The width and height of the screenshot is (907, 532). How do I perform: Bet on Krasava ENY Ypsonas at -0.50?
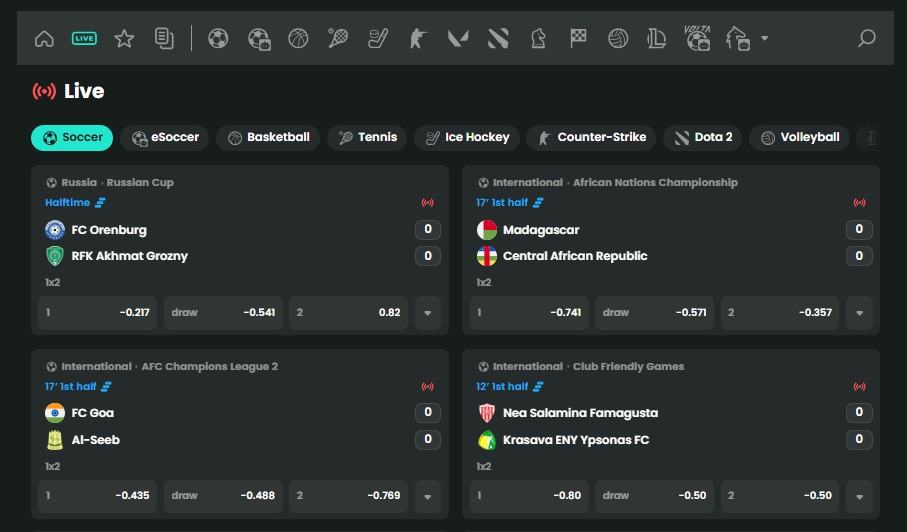pyautogui.click(x=780, y=496)
